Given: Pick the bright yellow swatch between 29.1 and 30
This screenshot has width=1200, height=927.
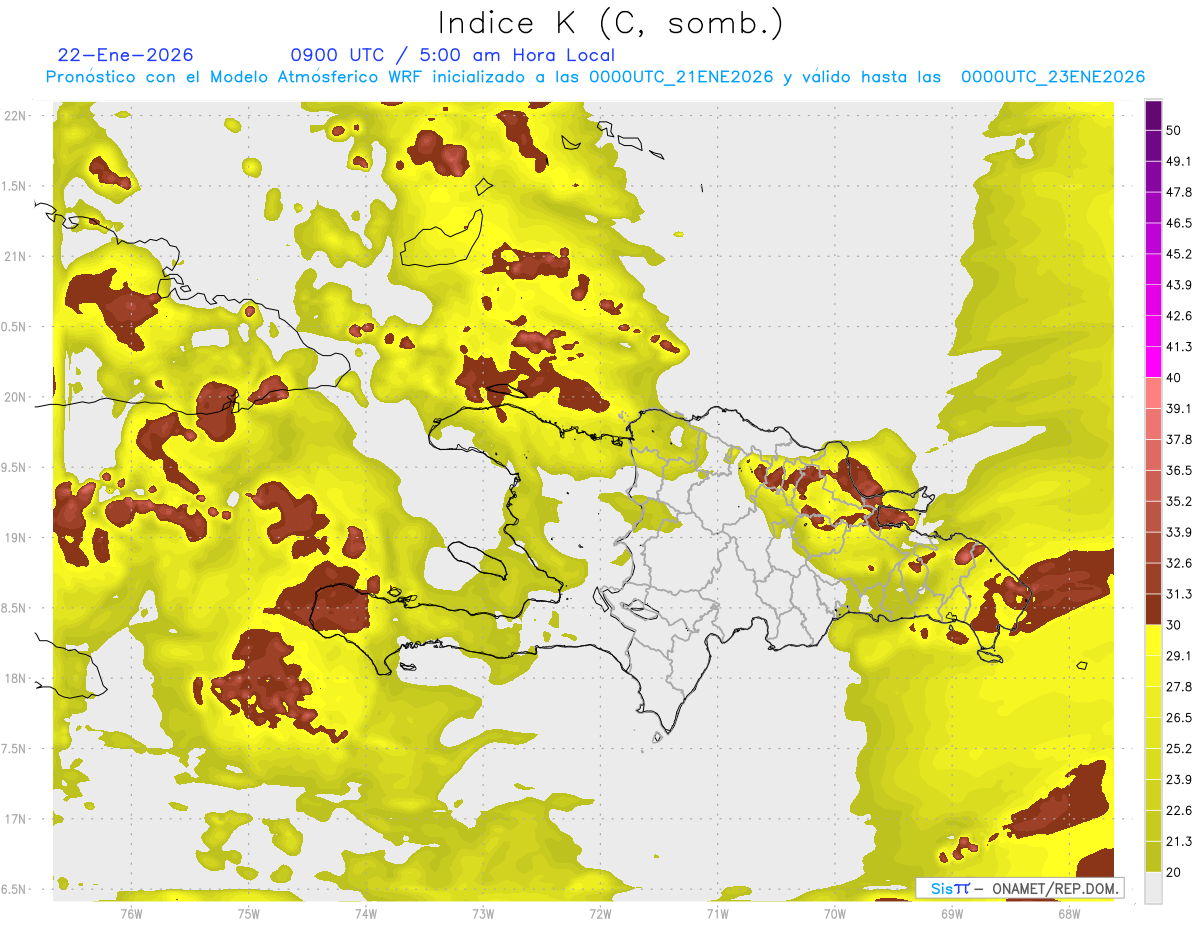Looking at the screenshot, I should [x=1153, y=640].
